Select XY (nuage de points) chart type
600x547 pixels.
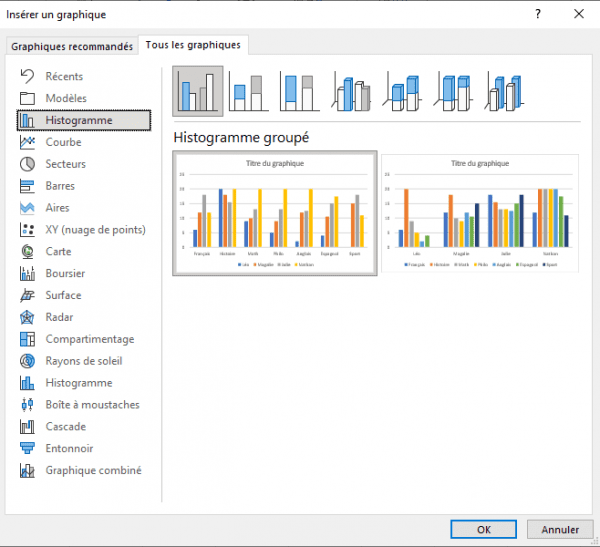tap(84, 230)
